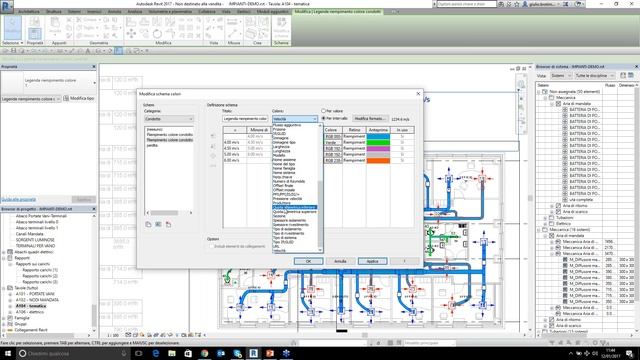Click the Annulla button
The width and height of the screenshot is (640, 360).
[340, 261]
